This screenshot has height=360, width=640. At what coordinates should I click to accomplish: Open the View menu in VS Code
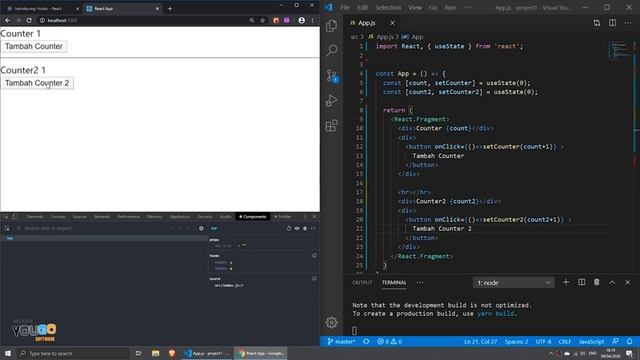tap(415, 7)
